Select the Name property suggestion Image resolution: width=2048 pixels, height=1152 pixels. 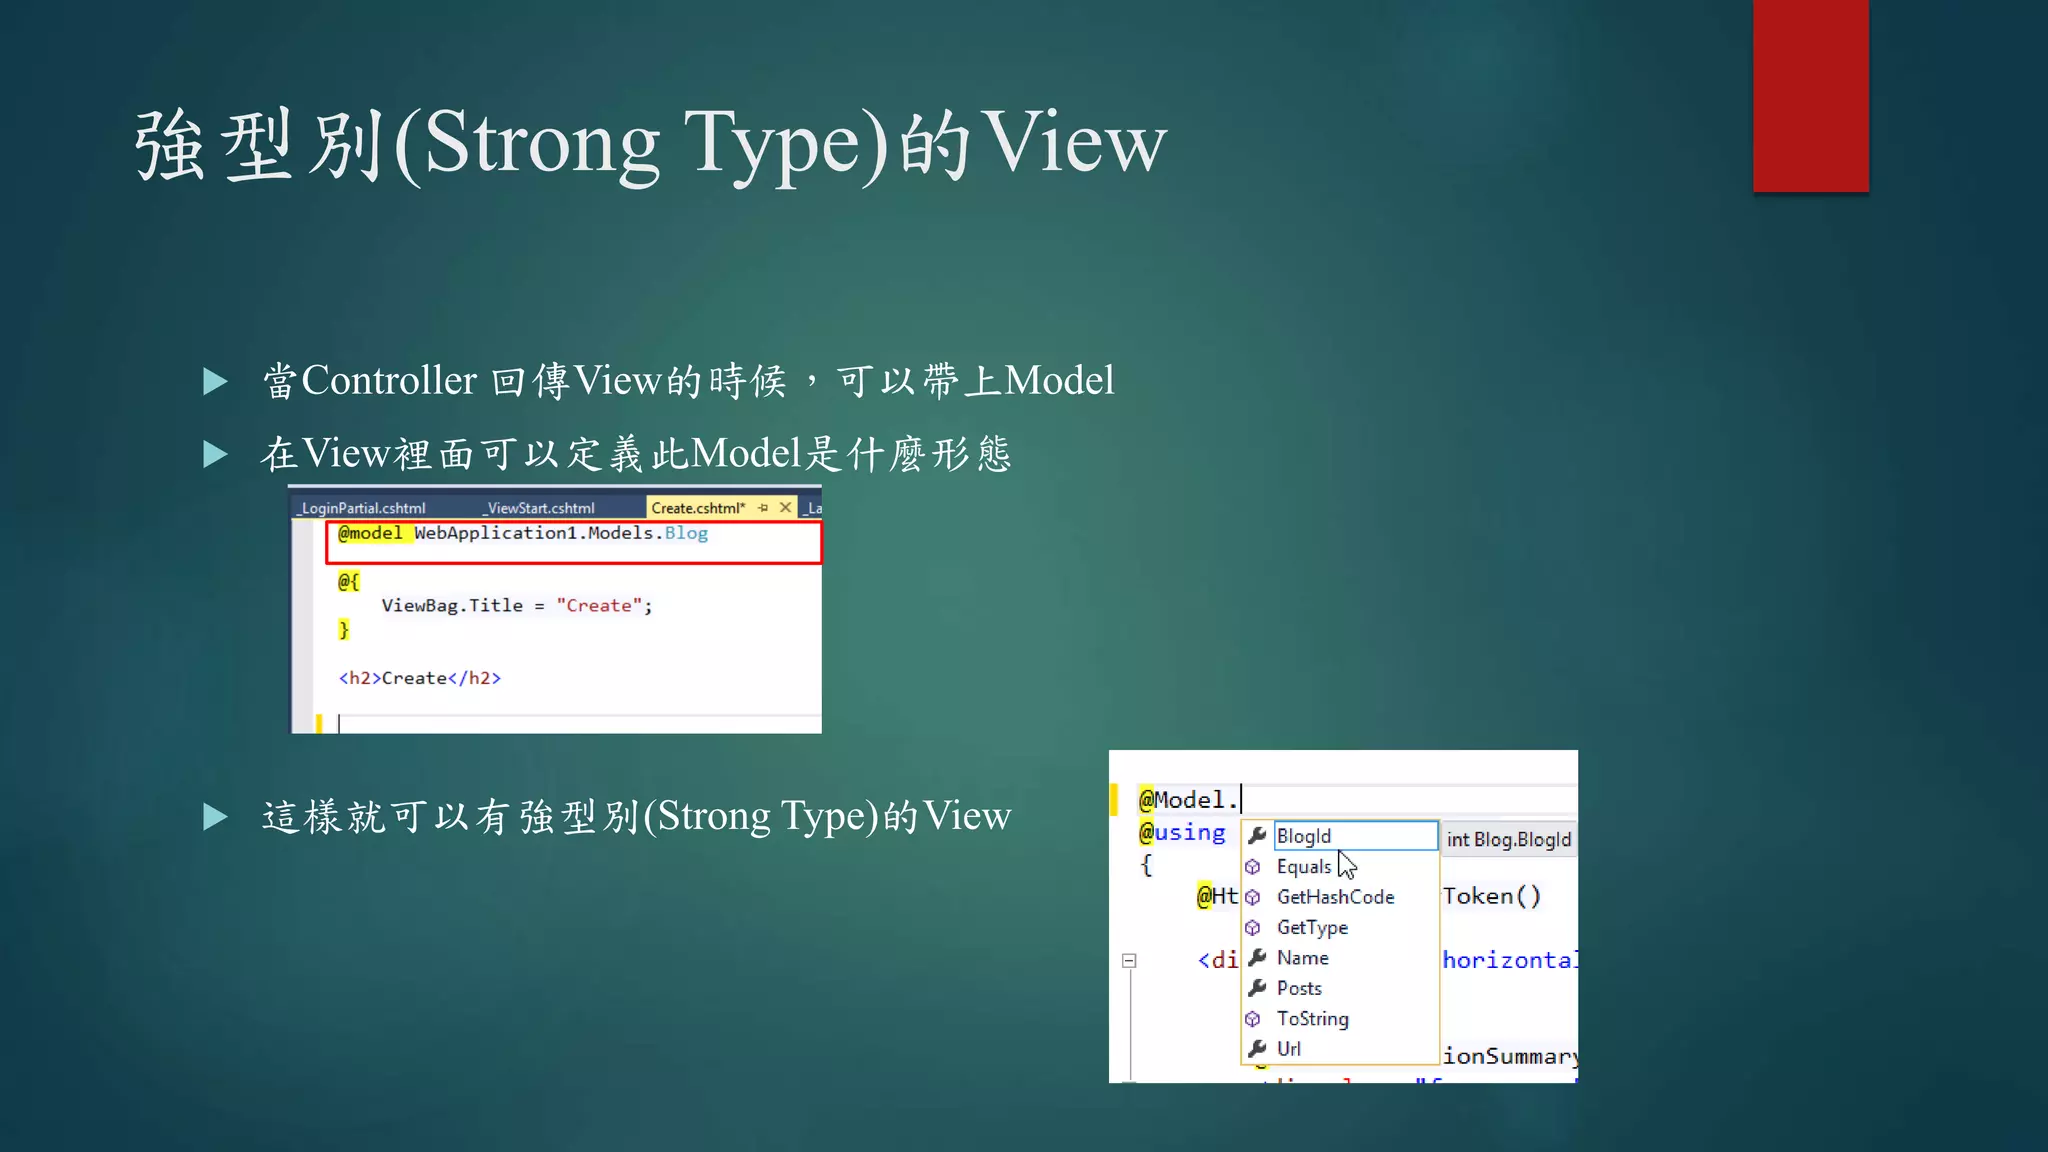(1302, 958)
